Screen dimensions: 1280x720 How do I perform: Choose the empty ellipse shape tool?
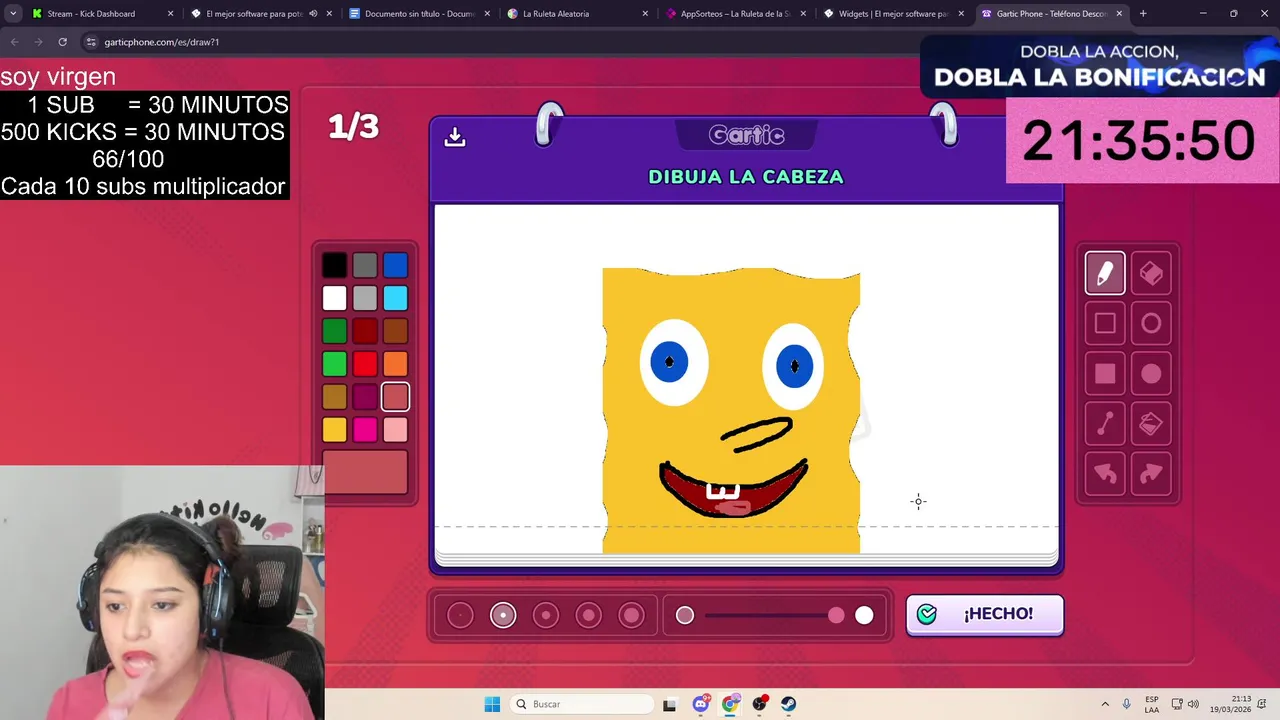point(1151,323)
